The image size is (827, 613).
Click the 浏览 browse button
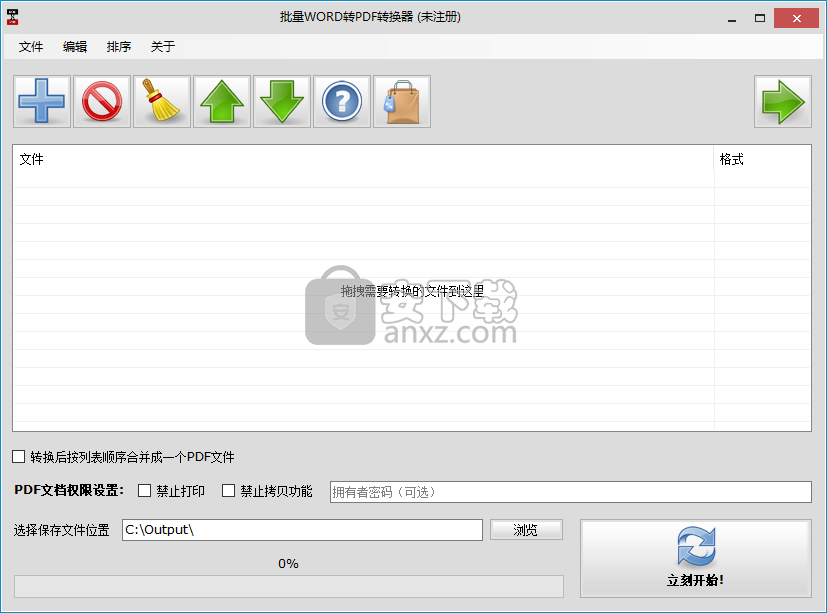526,530
